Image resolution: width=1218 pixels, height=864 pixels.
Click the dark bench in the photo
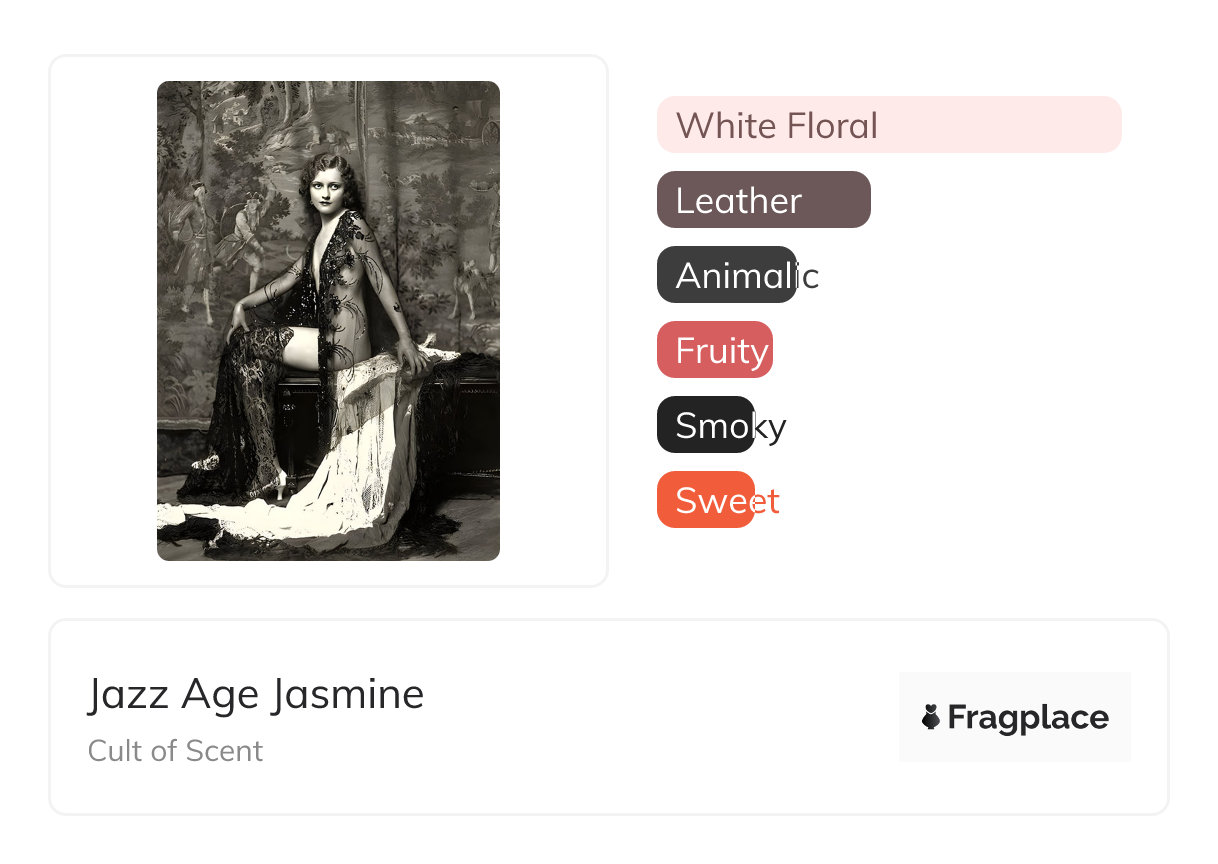point(470,420)
